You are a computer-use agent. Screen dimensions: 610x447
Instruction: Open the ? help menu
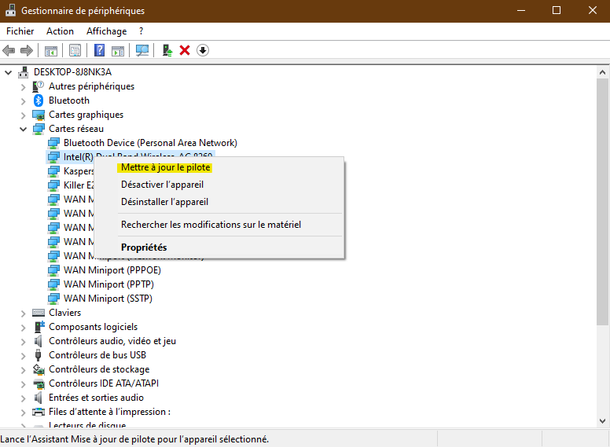[x=141, y=31]
